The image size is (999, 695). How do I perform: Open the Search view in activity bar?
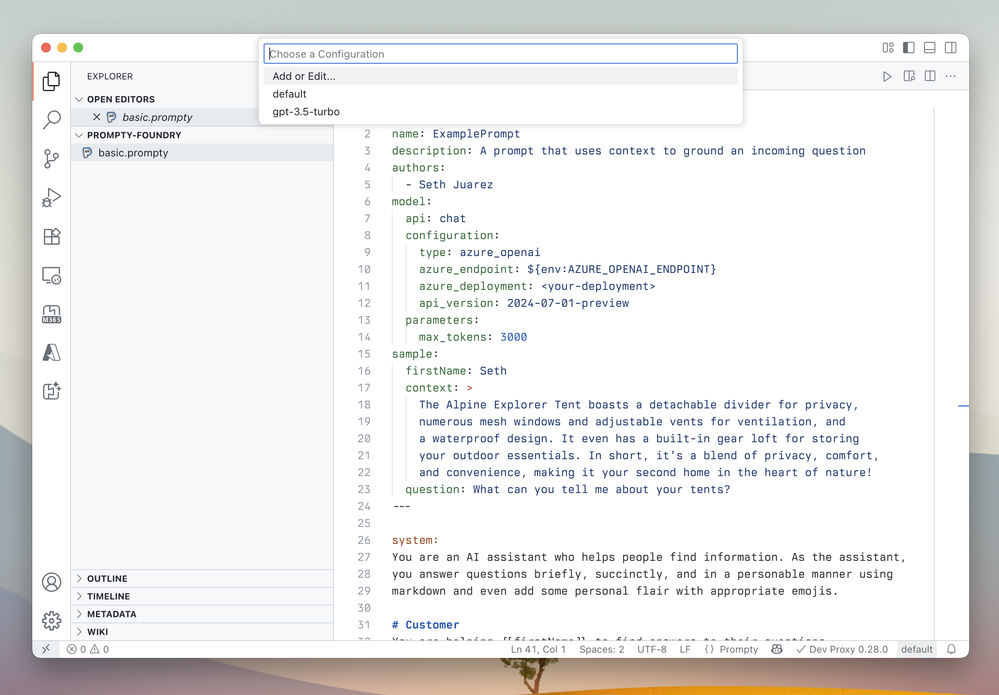pyautogui.click(x=52, y=120)
